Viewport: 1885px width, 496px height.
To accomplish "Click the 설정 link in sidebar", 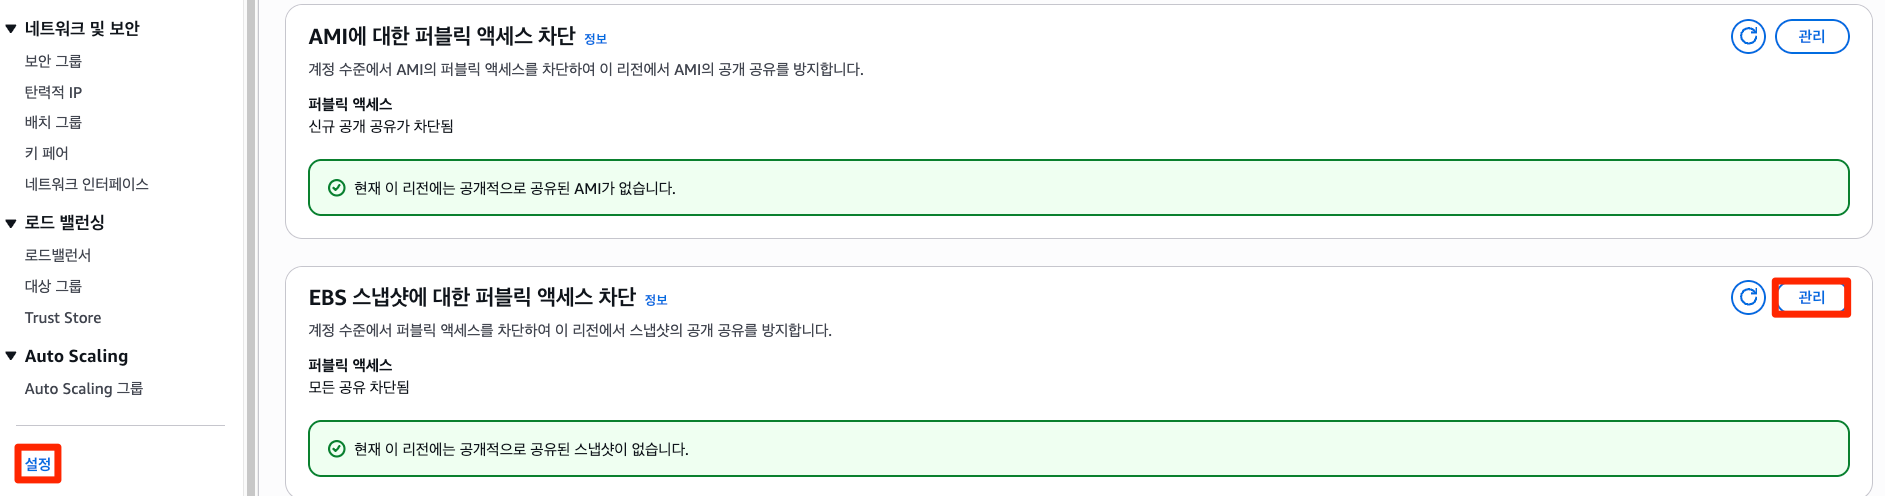I will point(38,464).
